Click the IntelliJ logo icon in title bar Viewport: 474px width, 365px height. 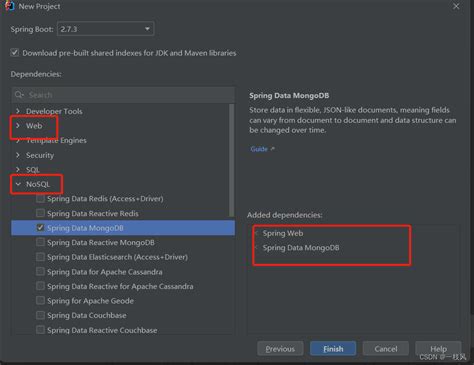[10, 6]
